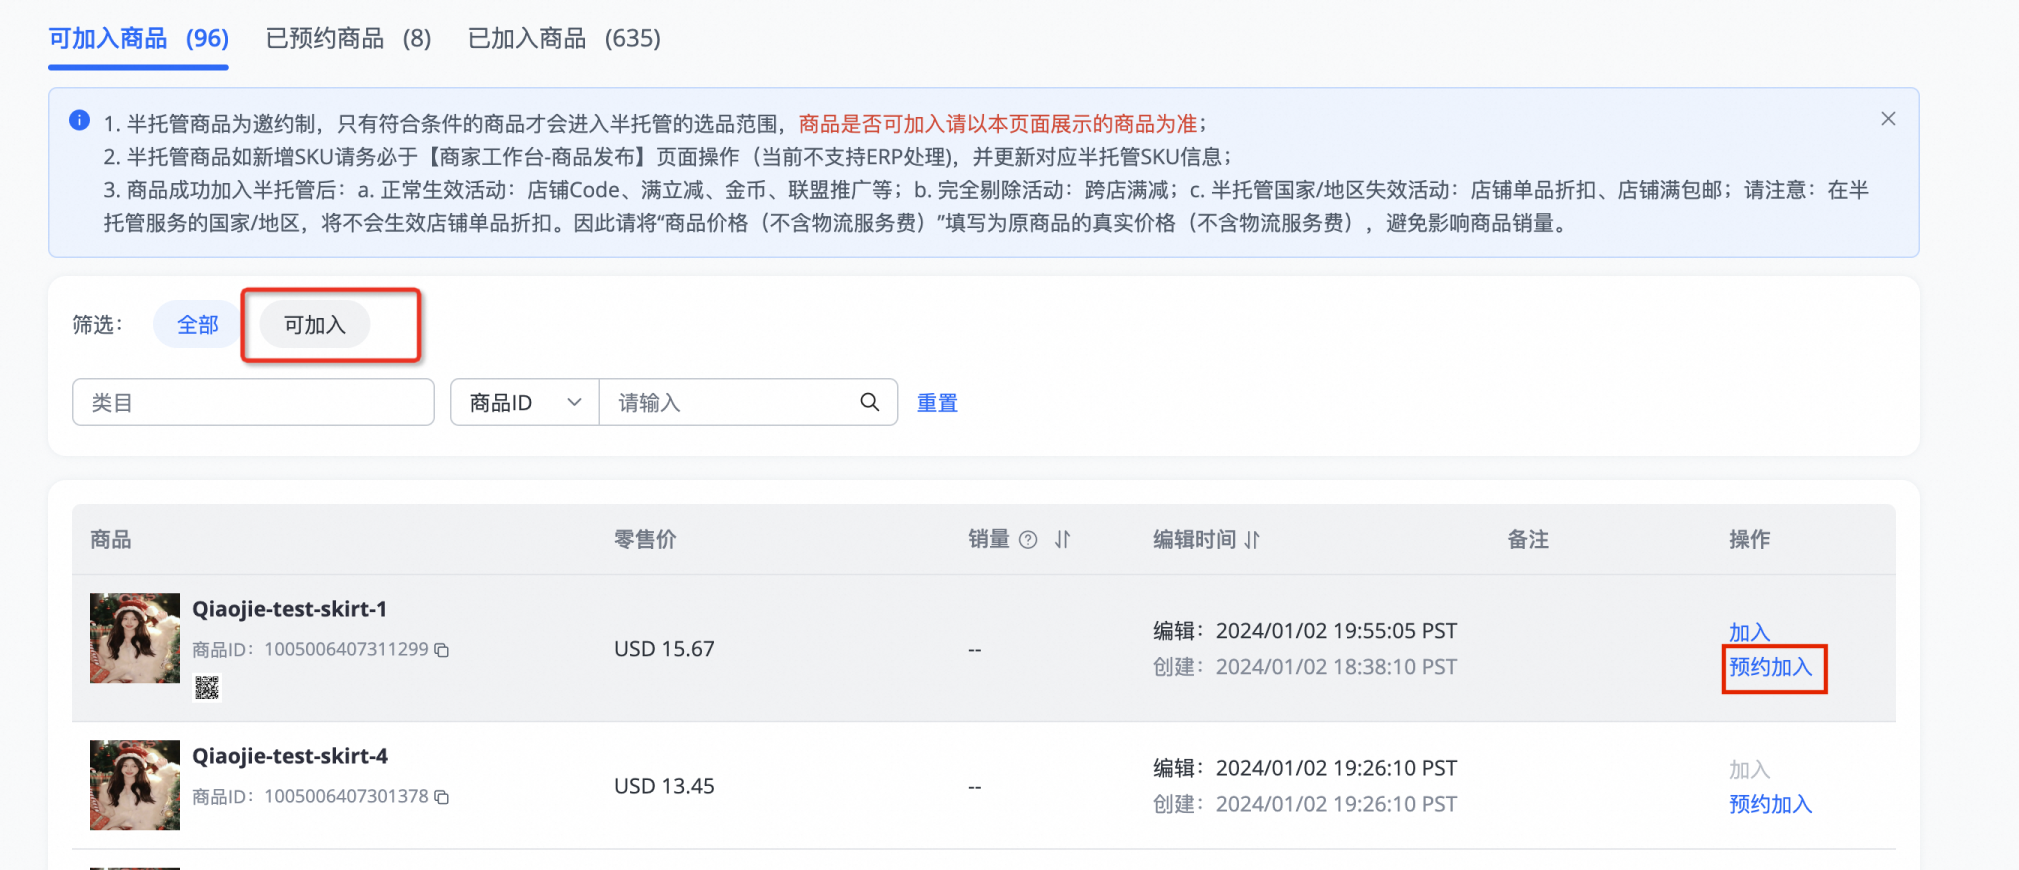Open the 商品ID search type dropdown

coord(524,402)
